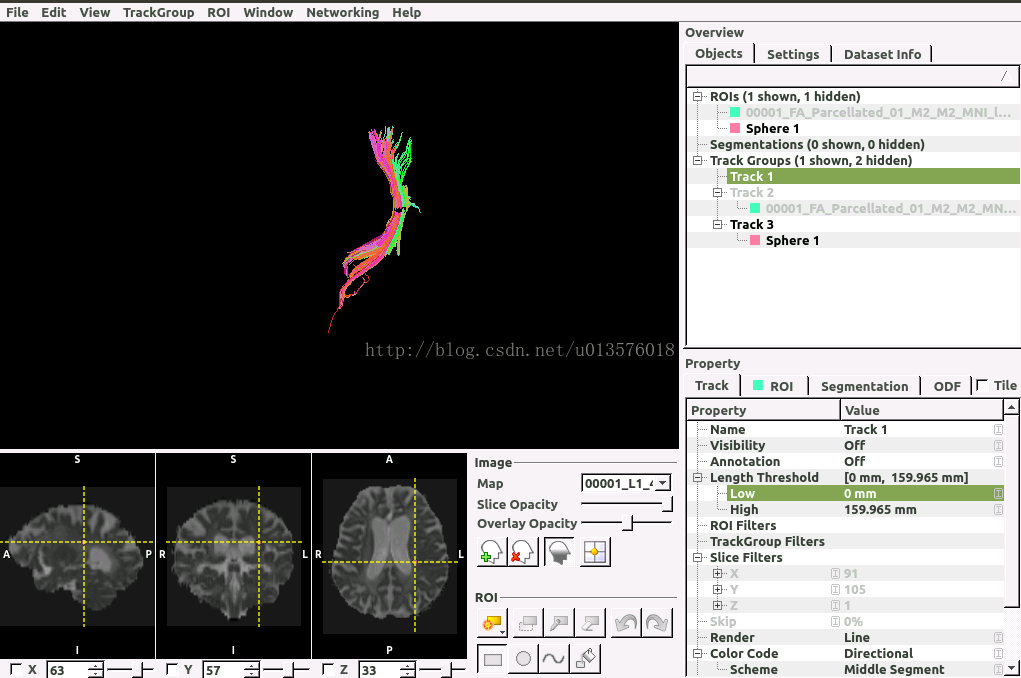The width and height of the screenshot is (1021, 678).
Task: Click the pink swatch of ROI Sphere 1
Action: point(734,128)
